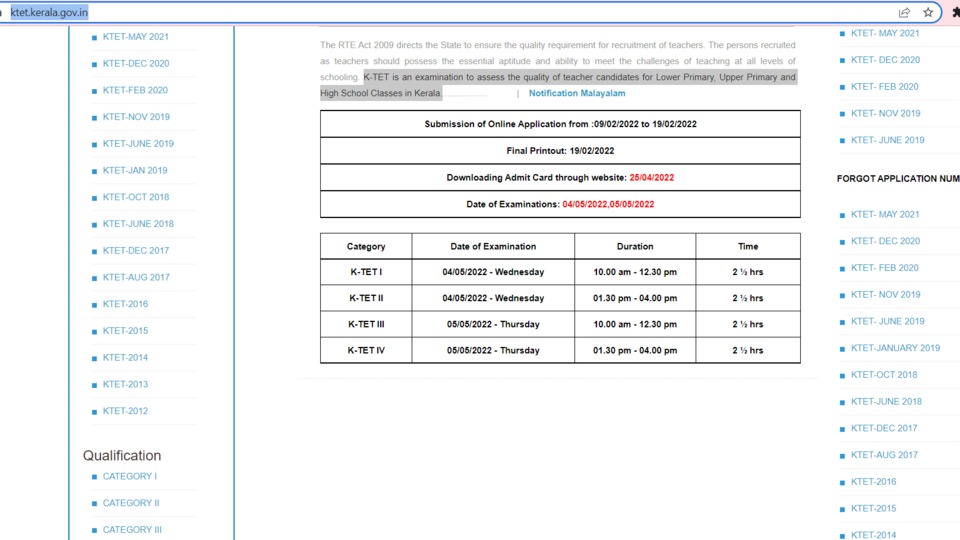Open KTET-2012 in left sidebar
This screenshot has height=540, width=960.
[126, 411]
